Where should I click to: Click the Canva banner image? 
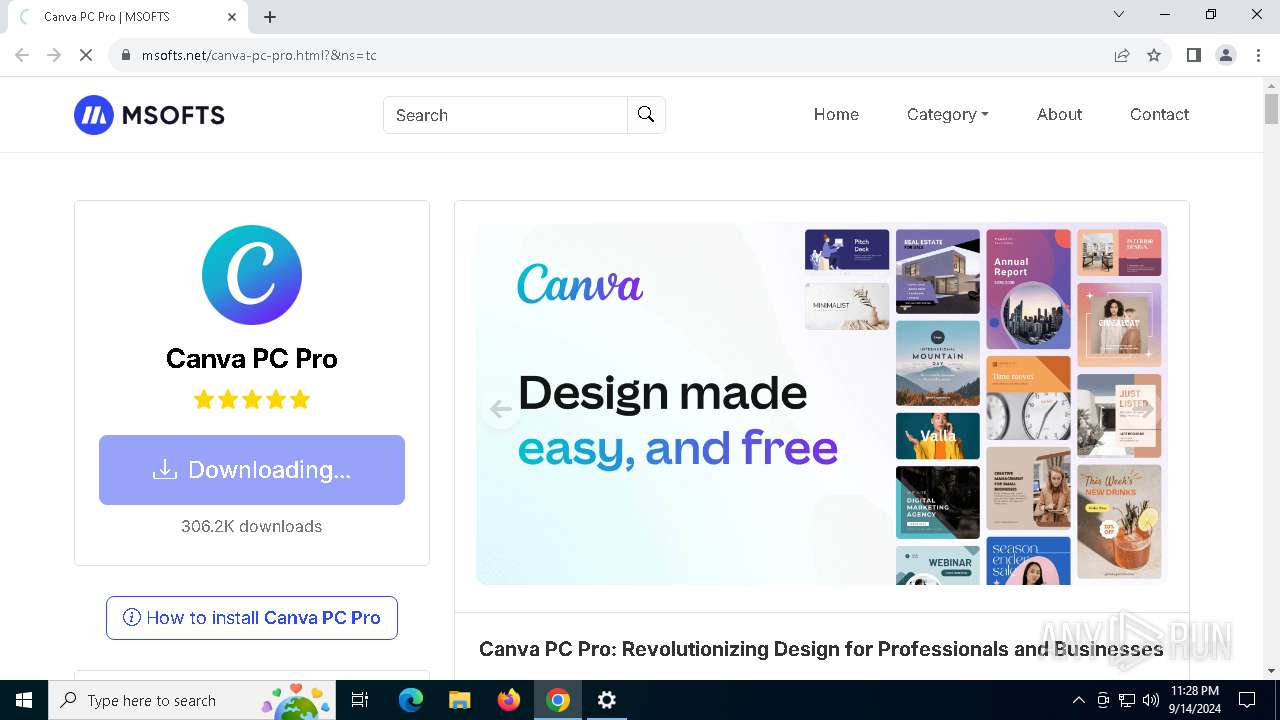tap(822, 403)
